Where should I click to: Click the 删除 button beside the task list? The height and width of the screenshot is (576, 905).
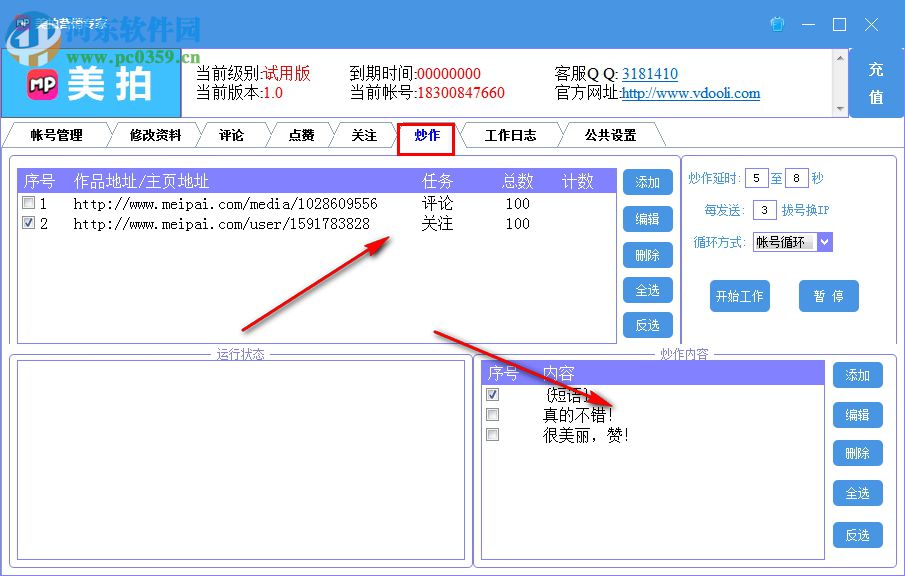tap(647, 254)
